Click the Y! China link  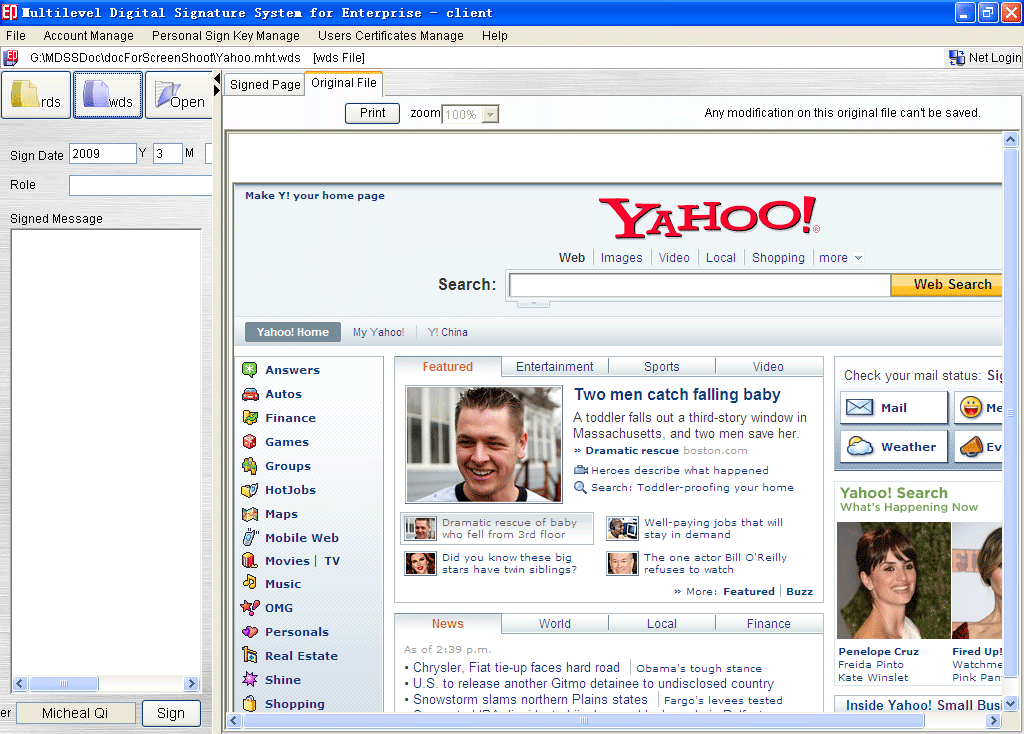pyautogui.click(x=448, y=332)
